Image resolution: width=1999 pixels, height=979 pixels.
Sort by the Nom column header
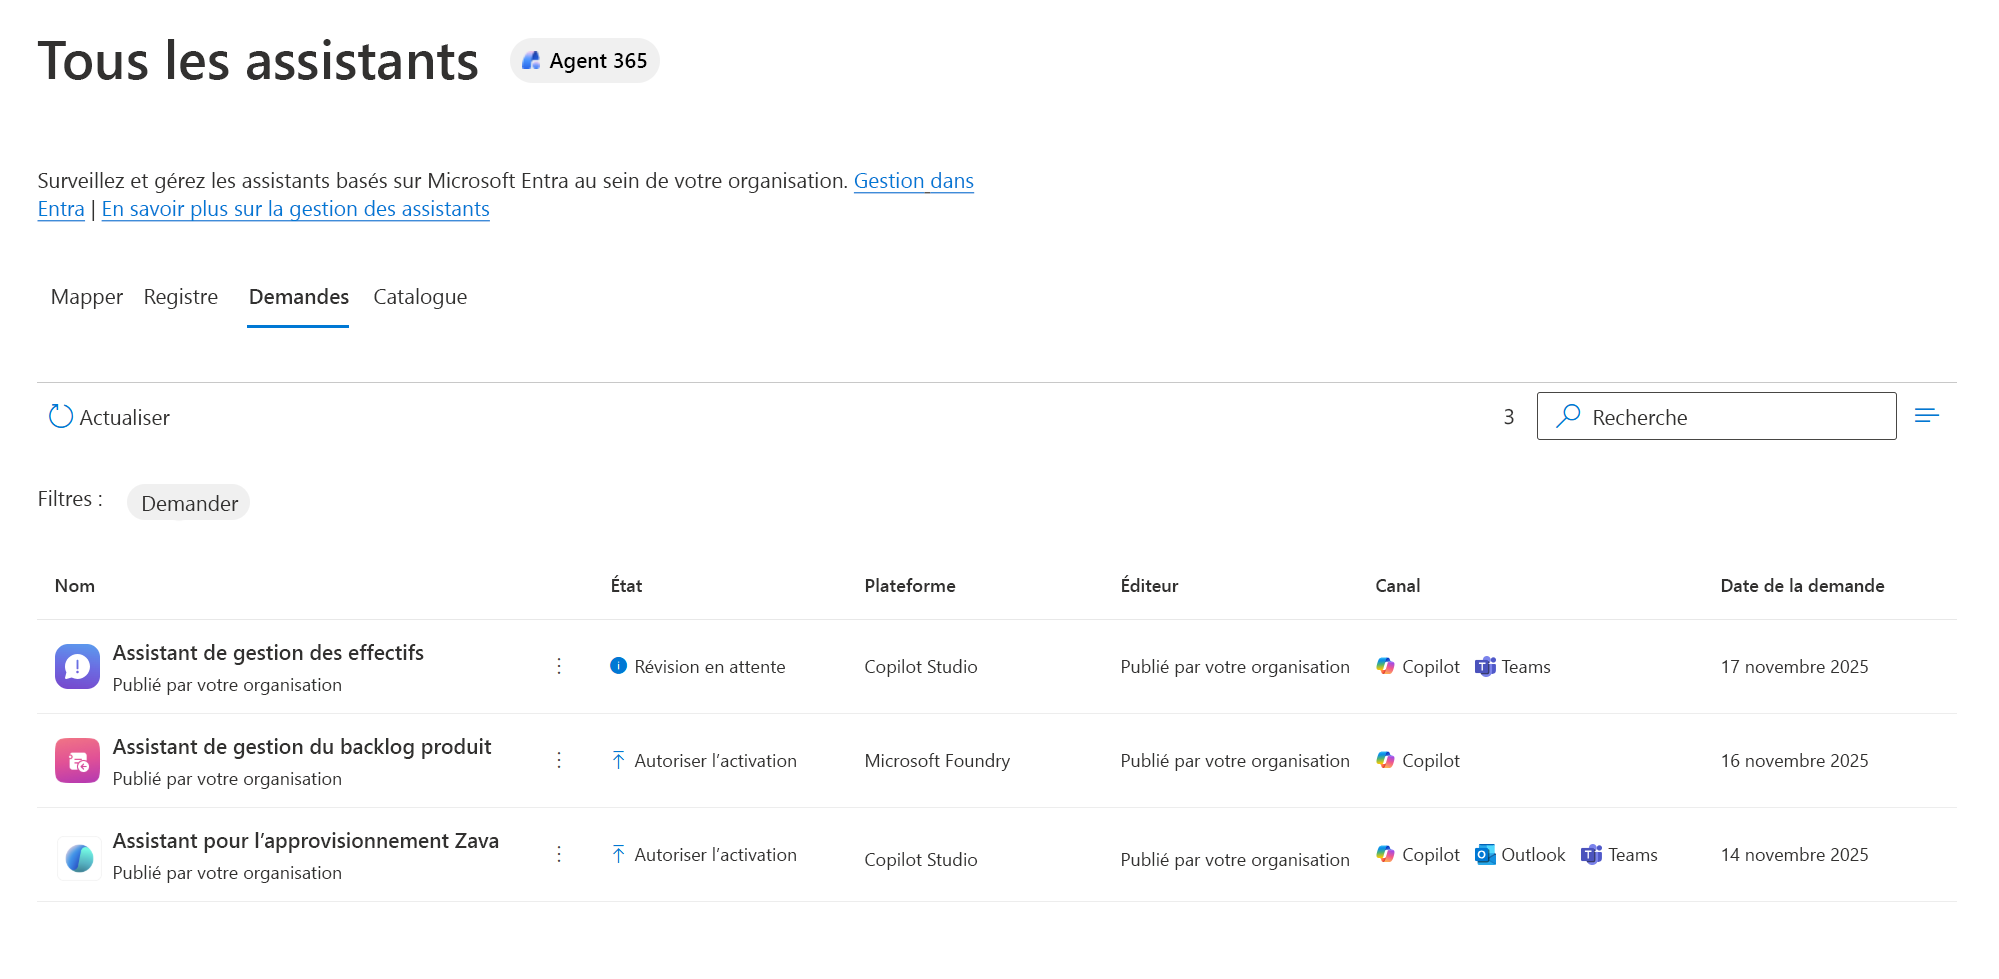click(75, 586)
